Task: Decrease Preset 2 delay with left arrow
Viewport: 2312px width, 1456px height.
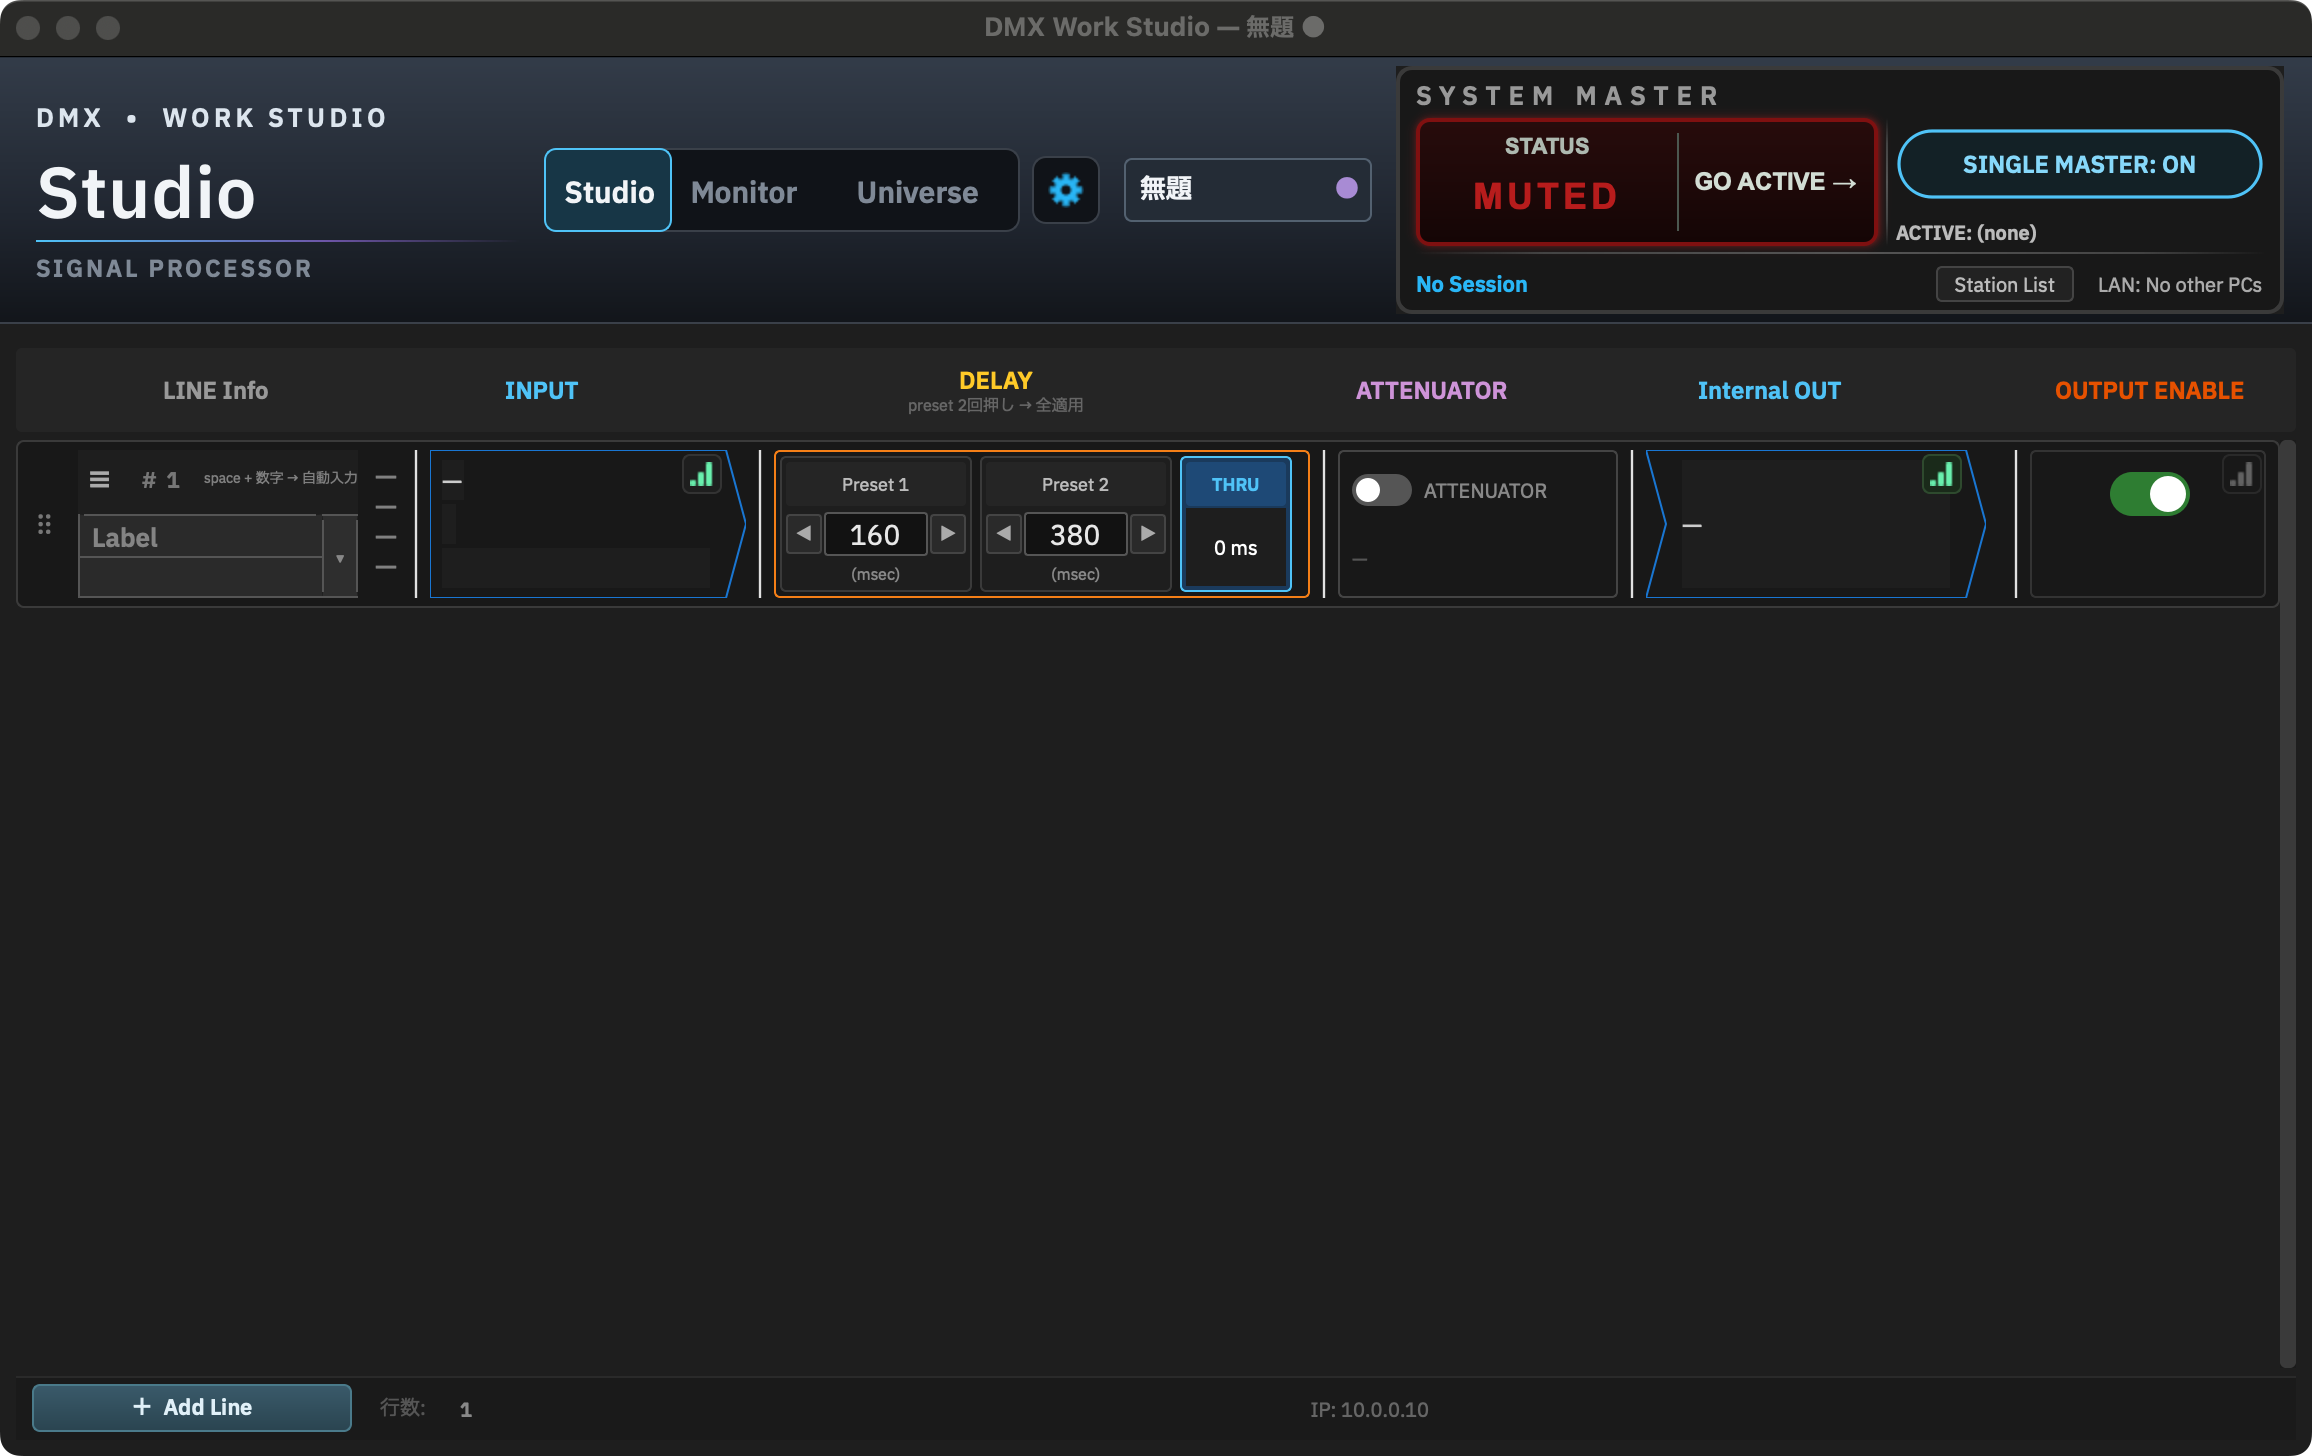Action: tap(1004, 534)
